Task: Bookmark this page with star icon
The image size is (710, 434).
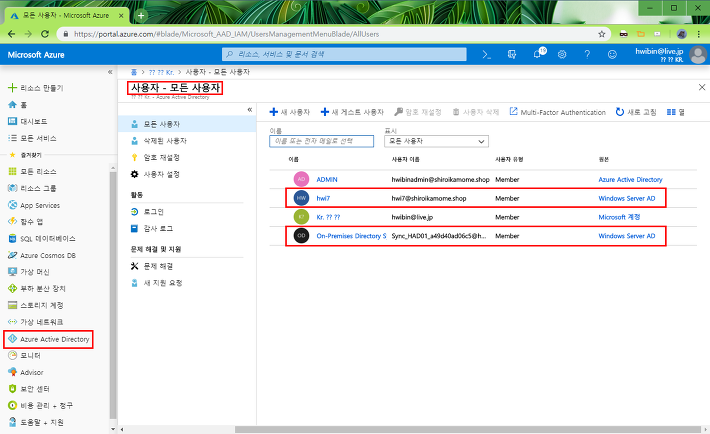Action: [x=602, y=34]
